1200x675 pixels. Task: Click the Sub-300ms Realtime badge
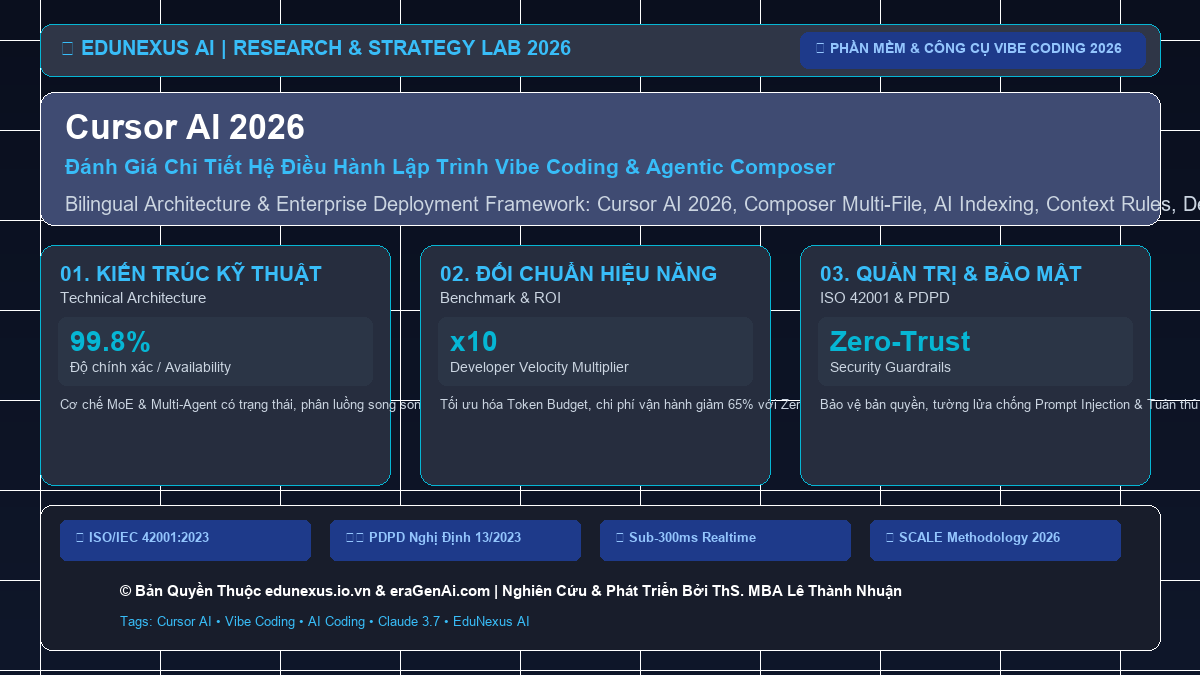click(x=725, y=540)
